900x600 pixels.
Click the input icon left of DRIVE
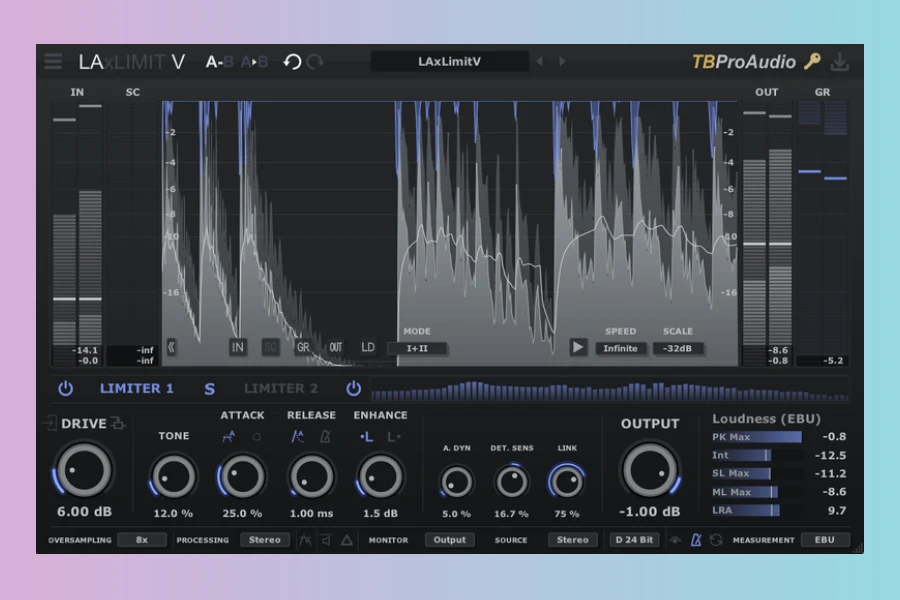pyautogui.click(x=49, y=424)
